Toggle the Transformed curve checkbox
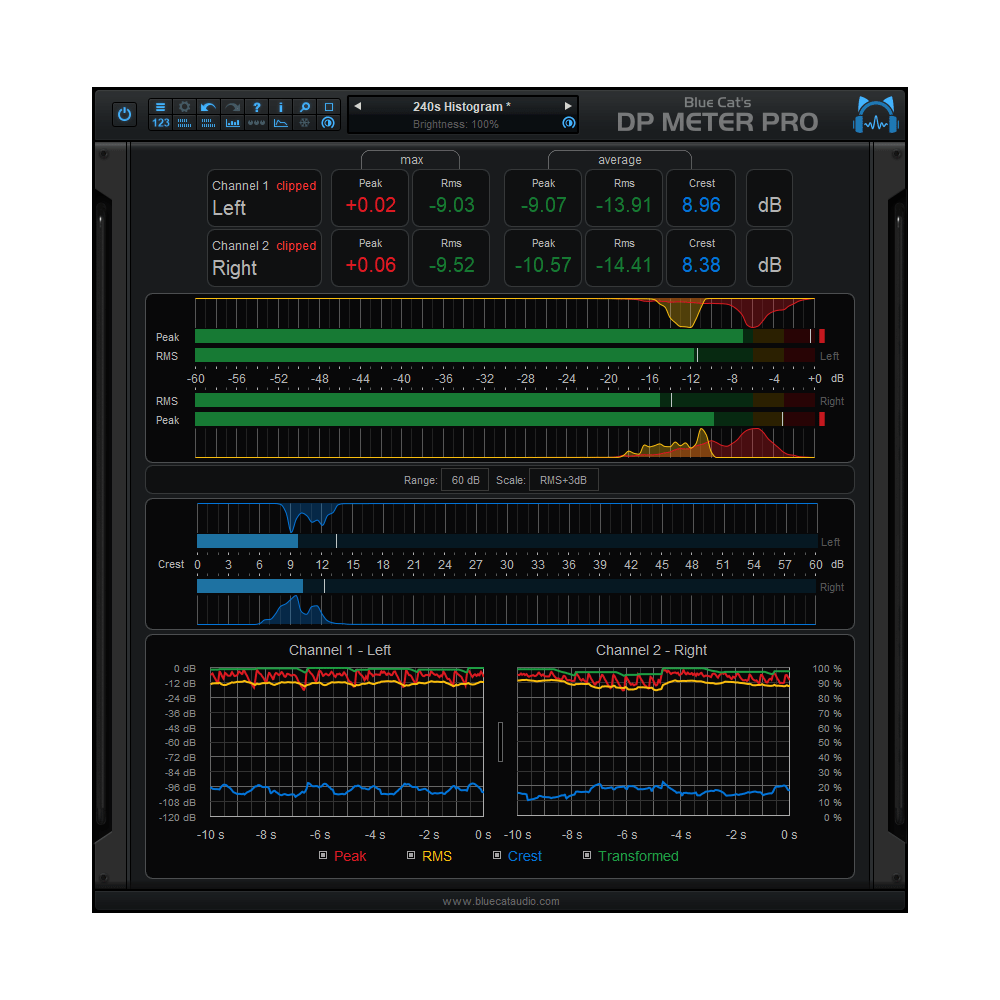 tap(587, 856)
